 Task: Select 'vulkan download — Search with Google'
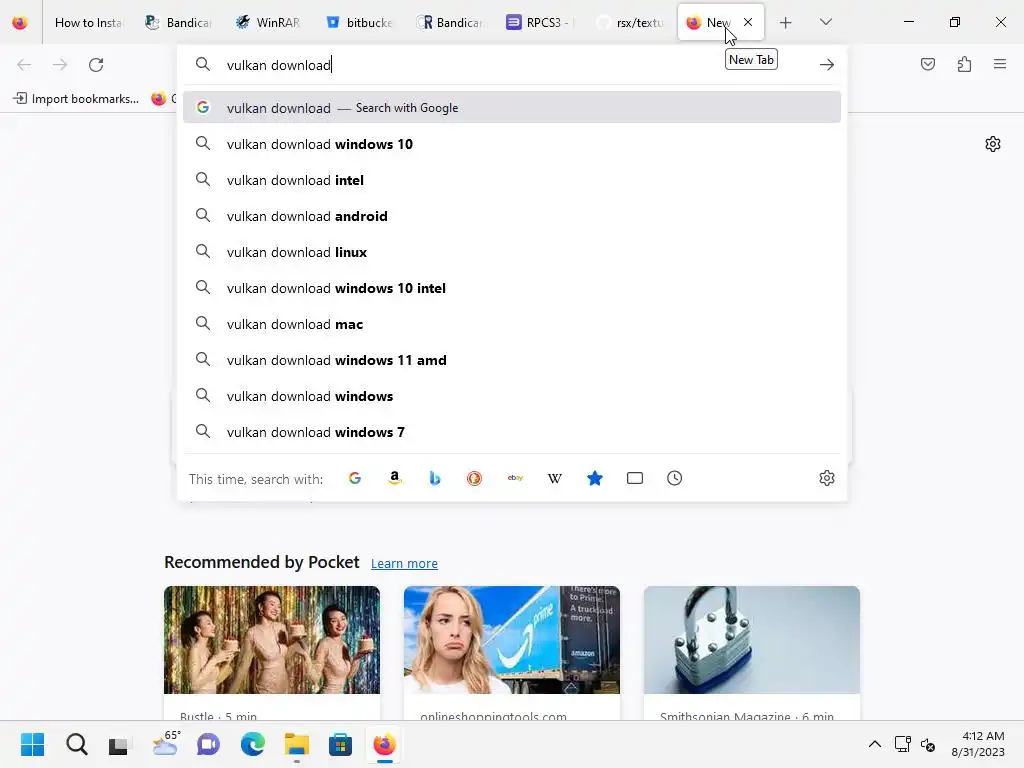click(512, 108)
